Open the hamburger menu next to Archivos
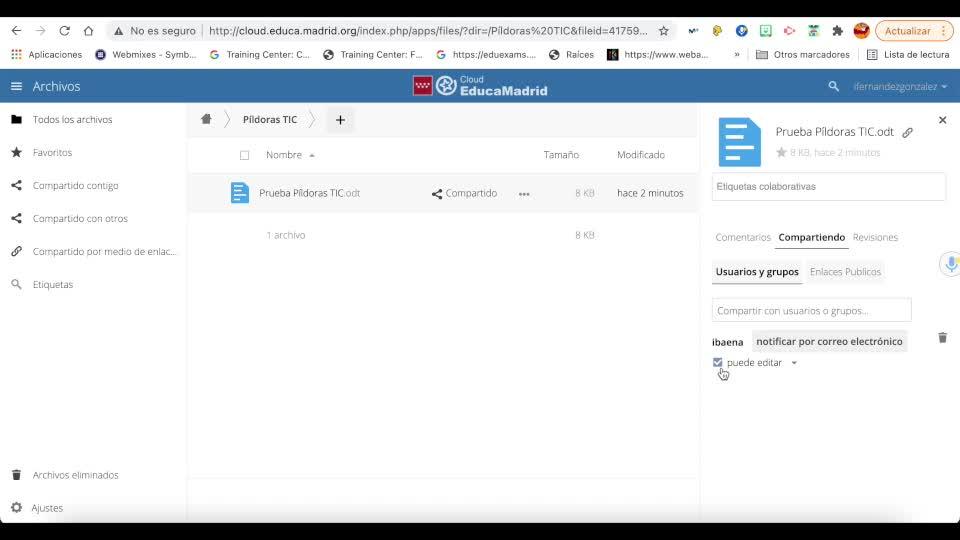The width and height of the screenshot is (960, 540). pos(17,86)
